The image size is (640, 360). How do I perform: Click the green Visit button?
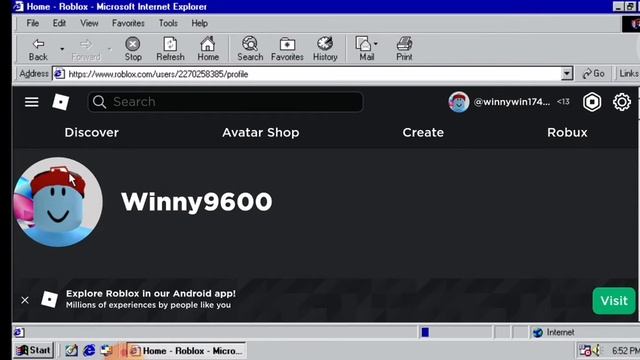614,301
